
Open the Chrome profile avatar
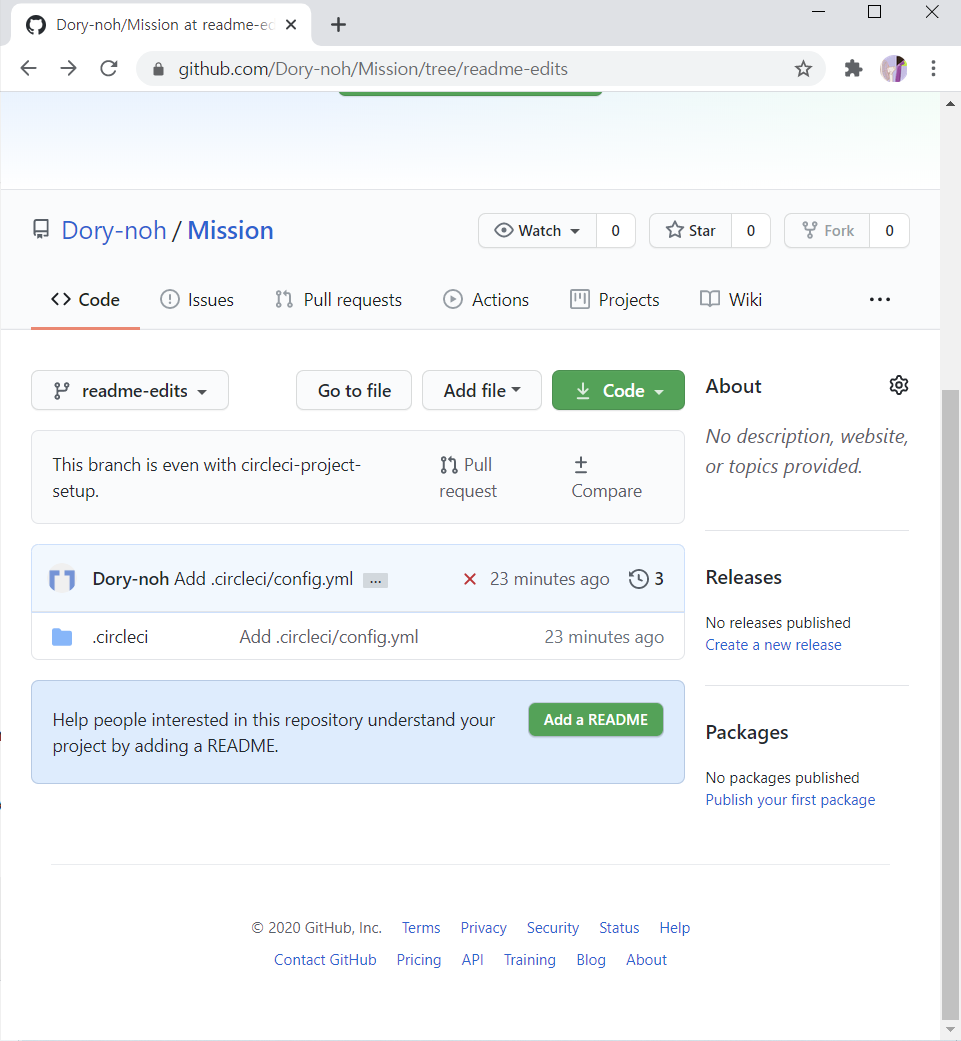893,68
